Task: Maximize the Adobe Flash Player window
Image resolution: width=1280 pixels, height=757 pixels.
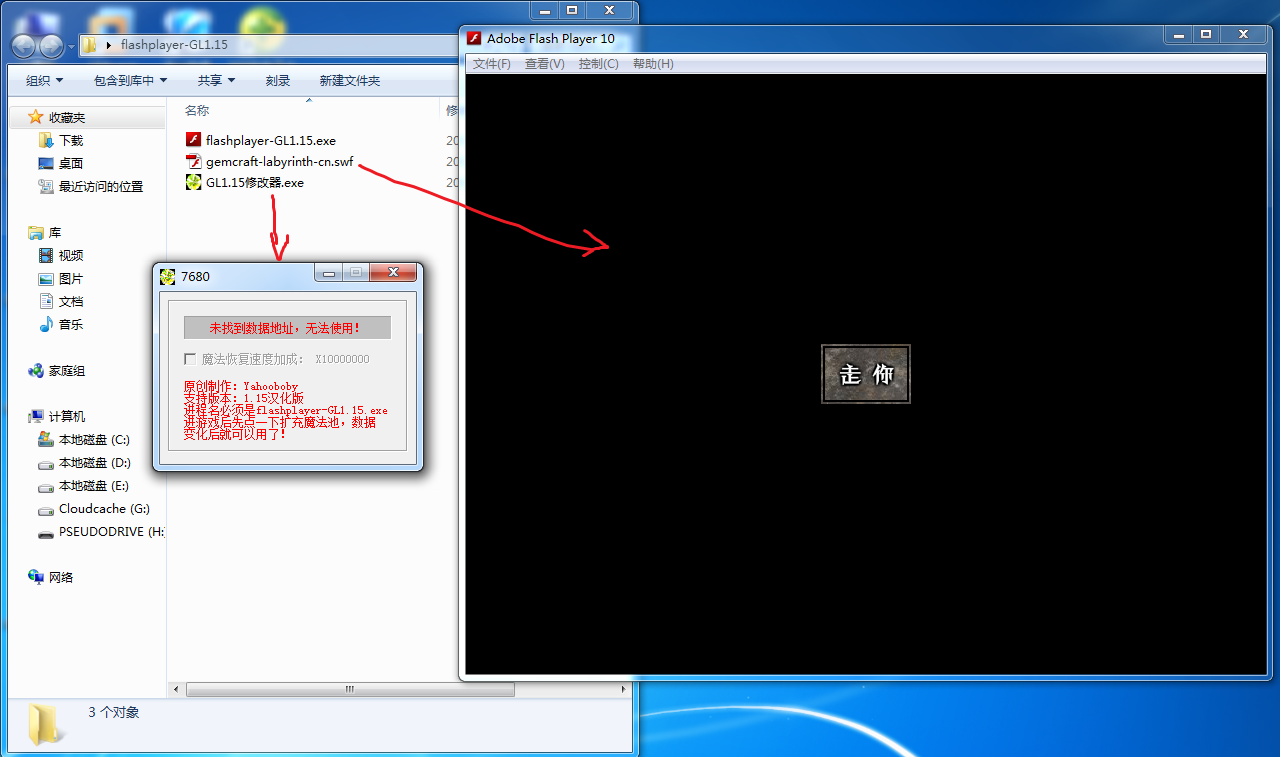Action: pyautogui.click(x=1206, y=34)
